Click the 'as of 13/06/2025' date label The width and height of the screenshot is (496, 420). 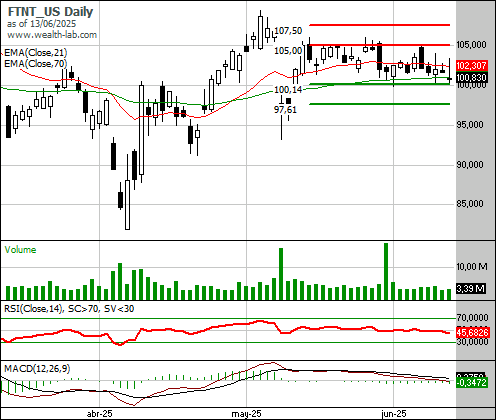[x=41, y=24]
